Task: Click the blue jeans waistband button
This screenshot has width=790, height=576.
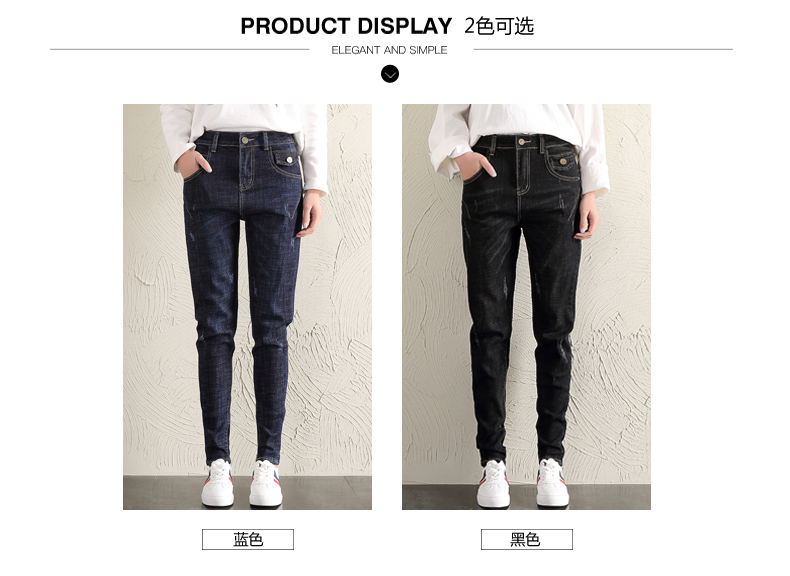Action: point(245,140)
